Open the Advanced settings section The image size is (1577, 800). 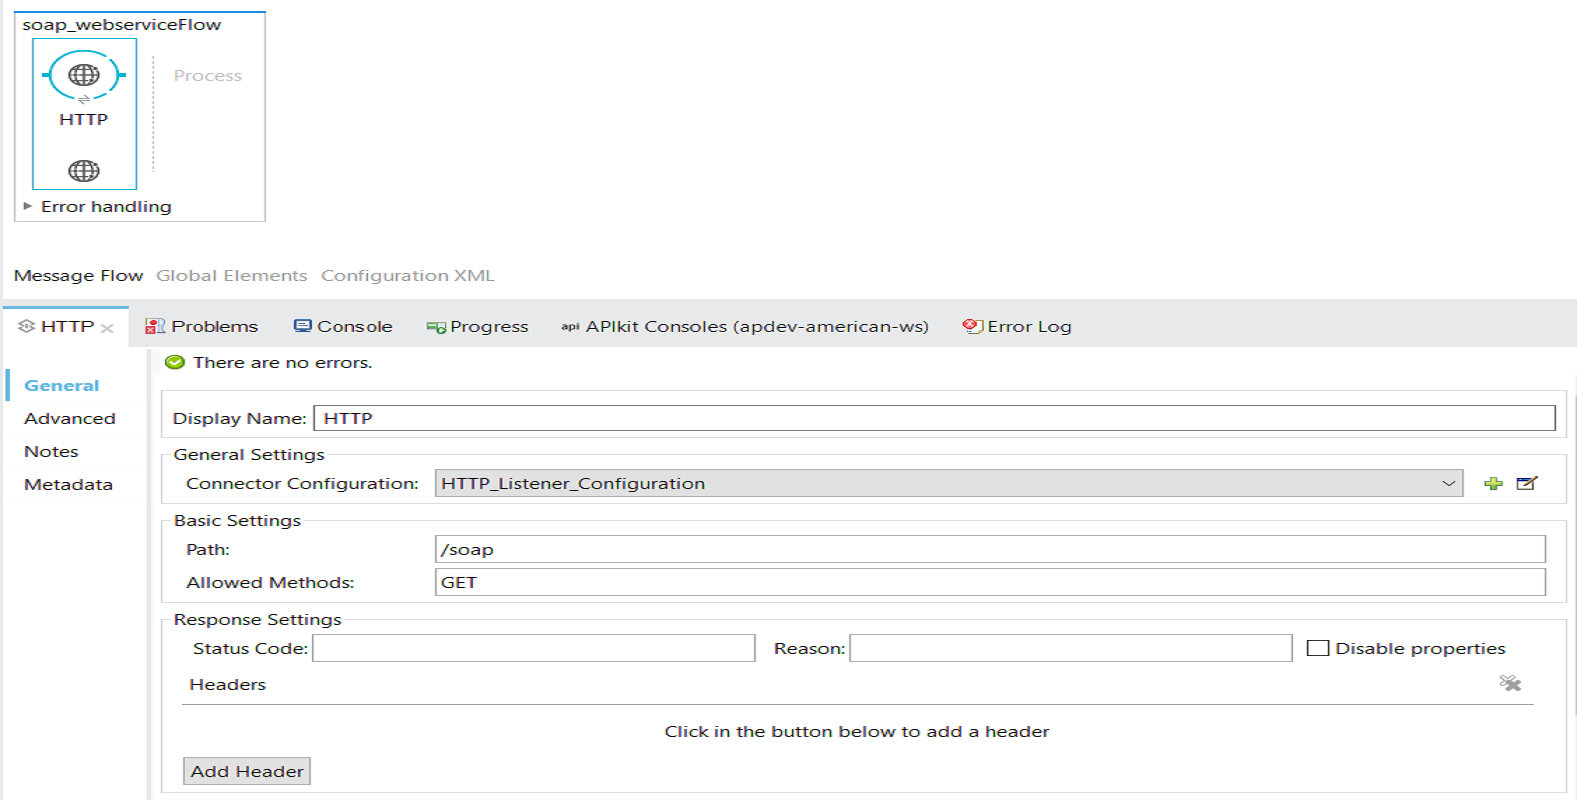(x=70, y=419)
